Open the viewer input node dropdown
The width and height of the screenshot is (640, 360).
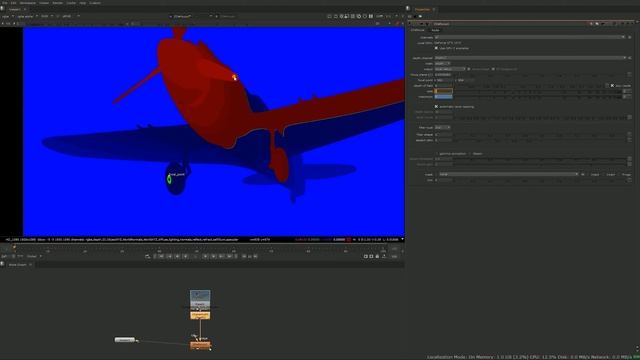click(x=192, y=16)
